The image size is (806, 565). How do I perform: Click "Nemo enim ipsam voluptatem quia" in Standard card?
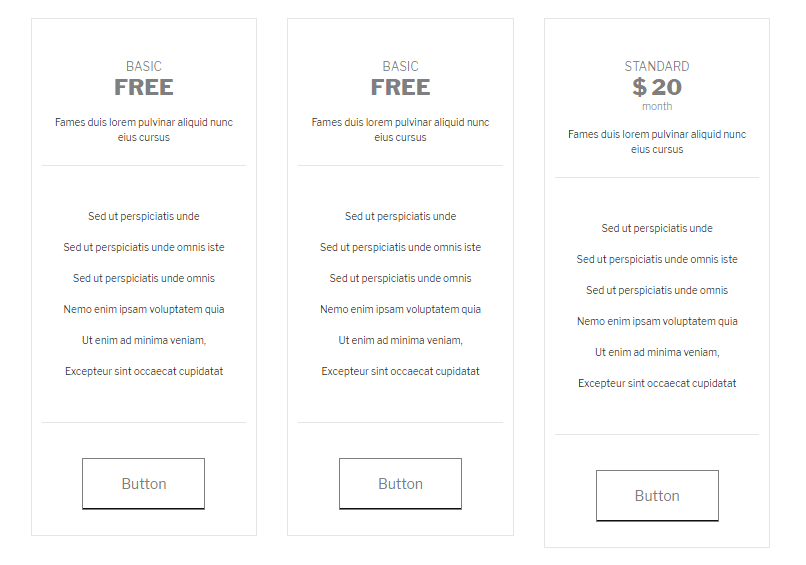(x=657, y=321)
